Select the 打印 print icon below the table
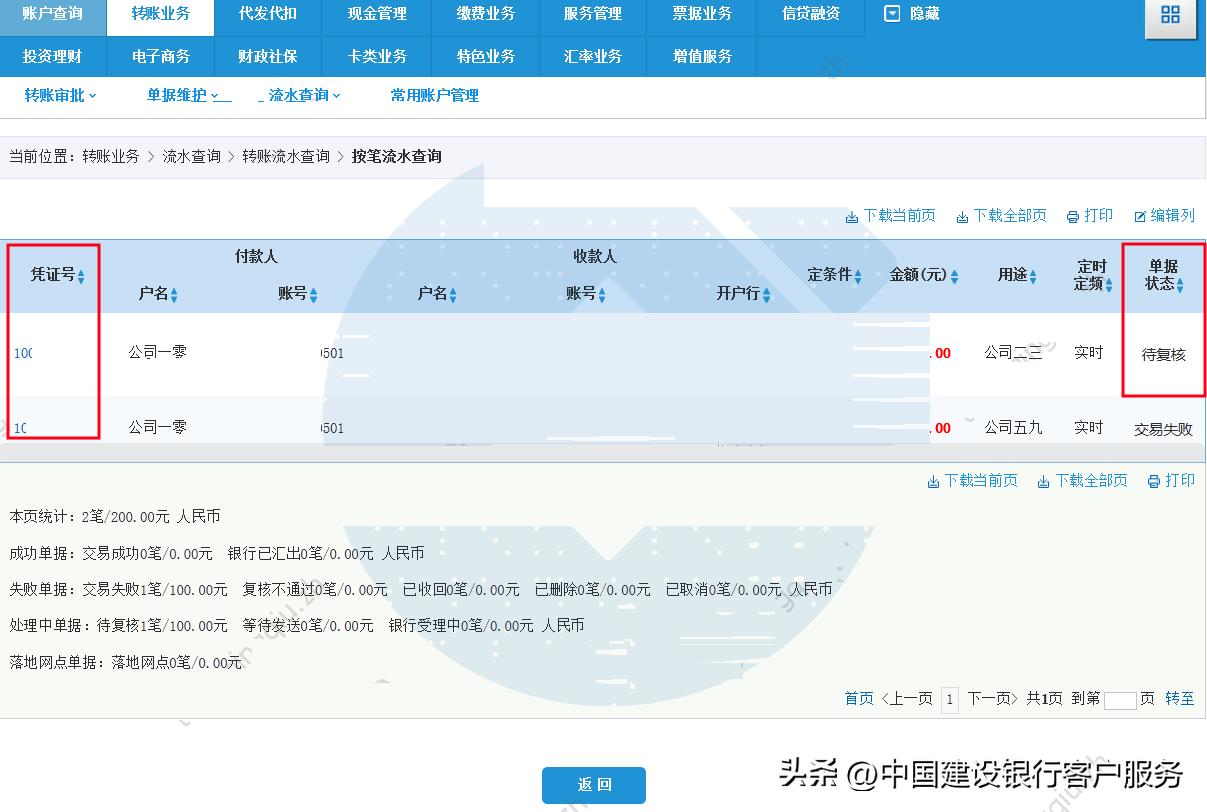Screen dimensions: 1207x812 [1171, 480]
